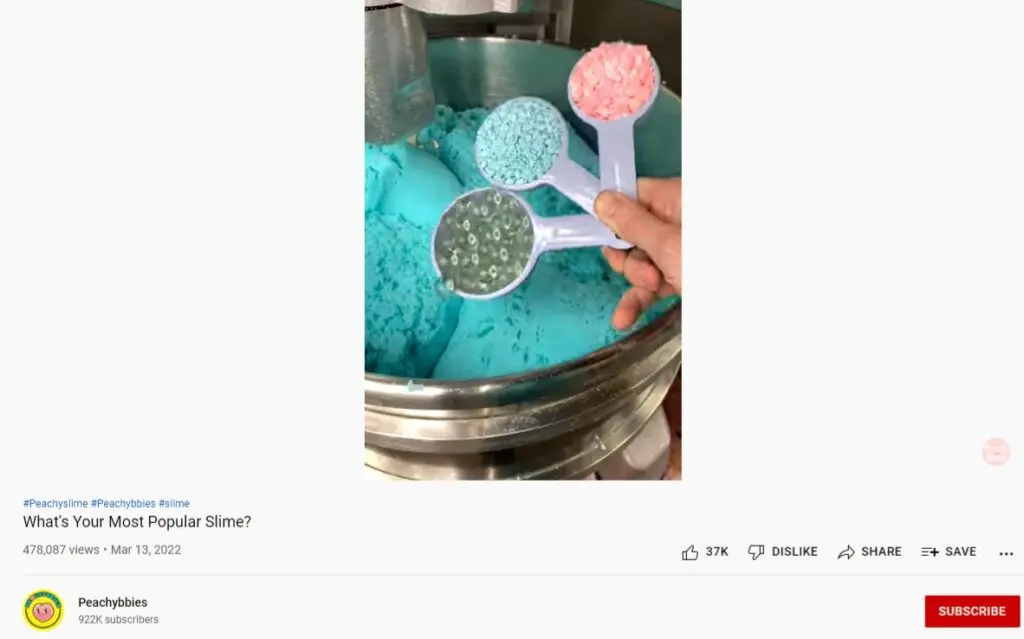Open the #Peachyslime hashtag link
Image resolution: width=1024 pixels, height=639 pixels.
pos(56,503)
